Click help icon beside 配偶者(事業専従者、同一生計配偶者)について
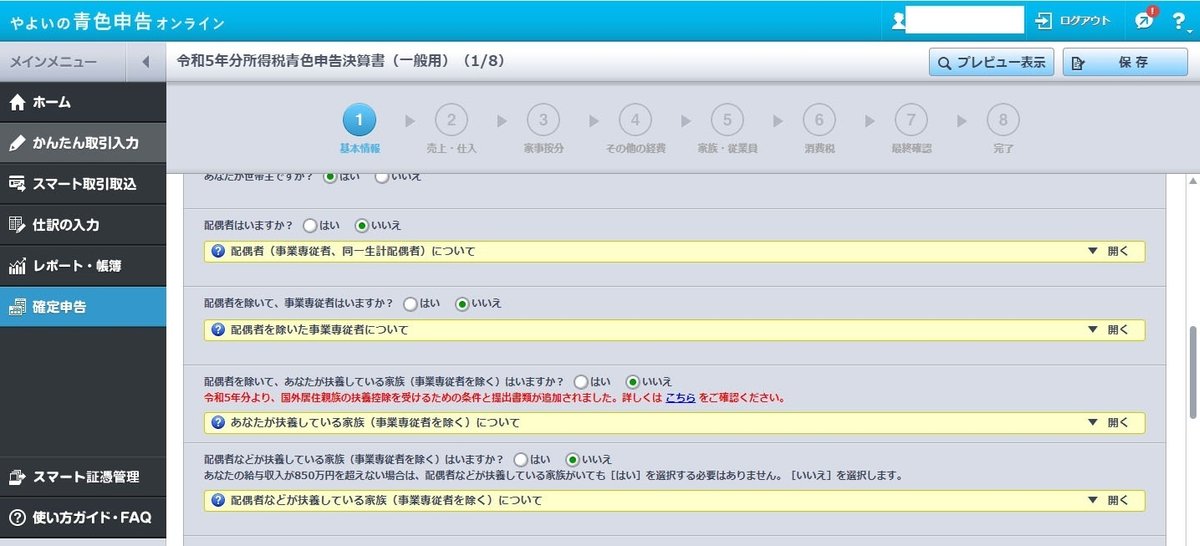Viewport: 1200px width, 546px height. coord(218,251)
